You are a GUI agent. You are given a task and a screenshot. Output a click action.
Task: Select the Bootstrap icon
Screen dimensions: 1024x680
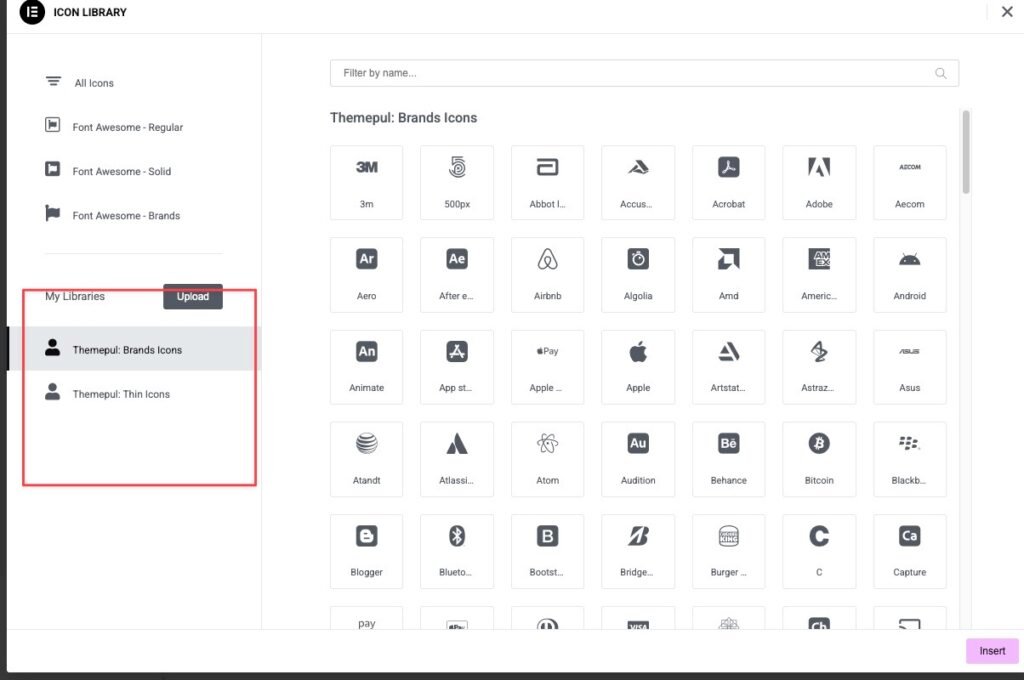547,551
